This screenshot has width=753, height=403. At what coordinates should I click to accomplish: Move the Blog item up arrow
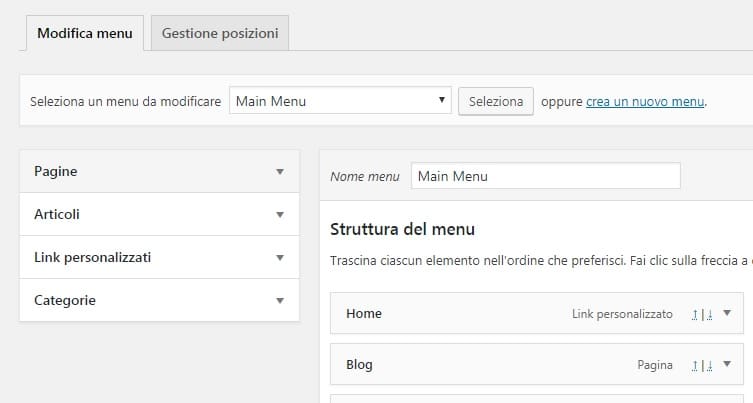tap(695, 366)
